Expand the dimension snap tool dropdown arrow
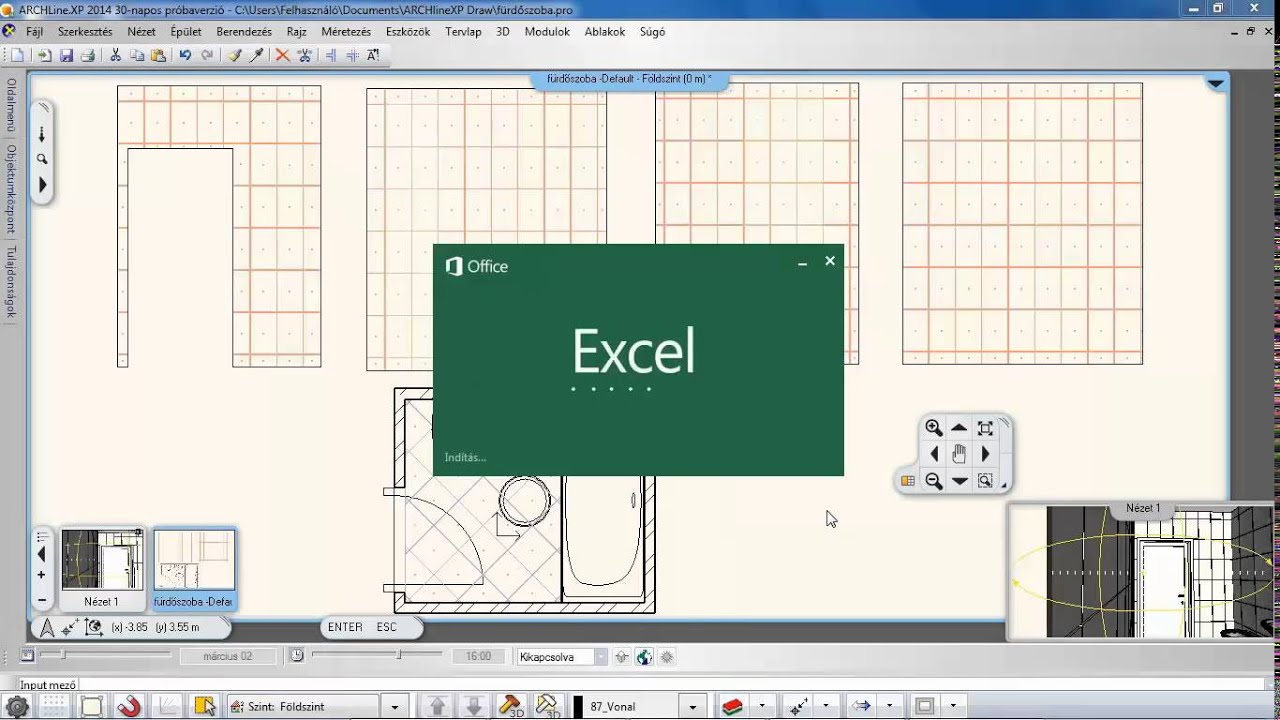 point(825,706)
